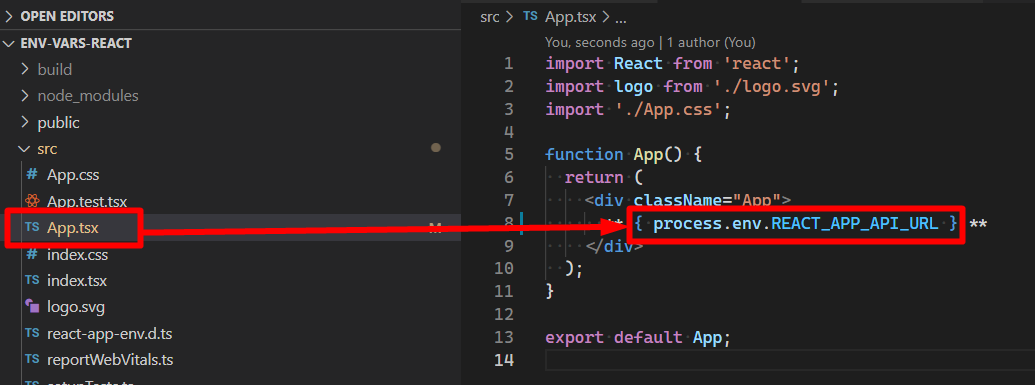The image size is (1035, 385).
Task: Click the hash icon beside index.css
Action: point(32,254)
